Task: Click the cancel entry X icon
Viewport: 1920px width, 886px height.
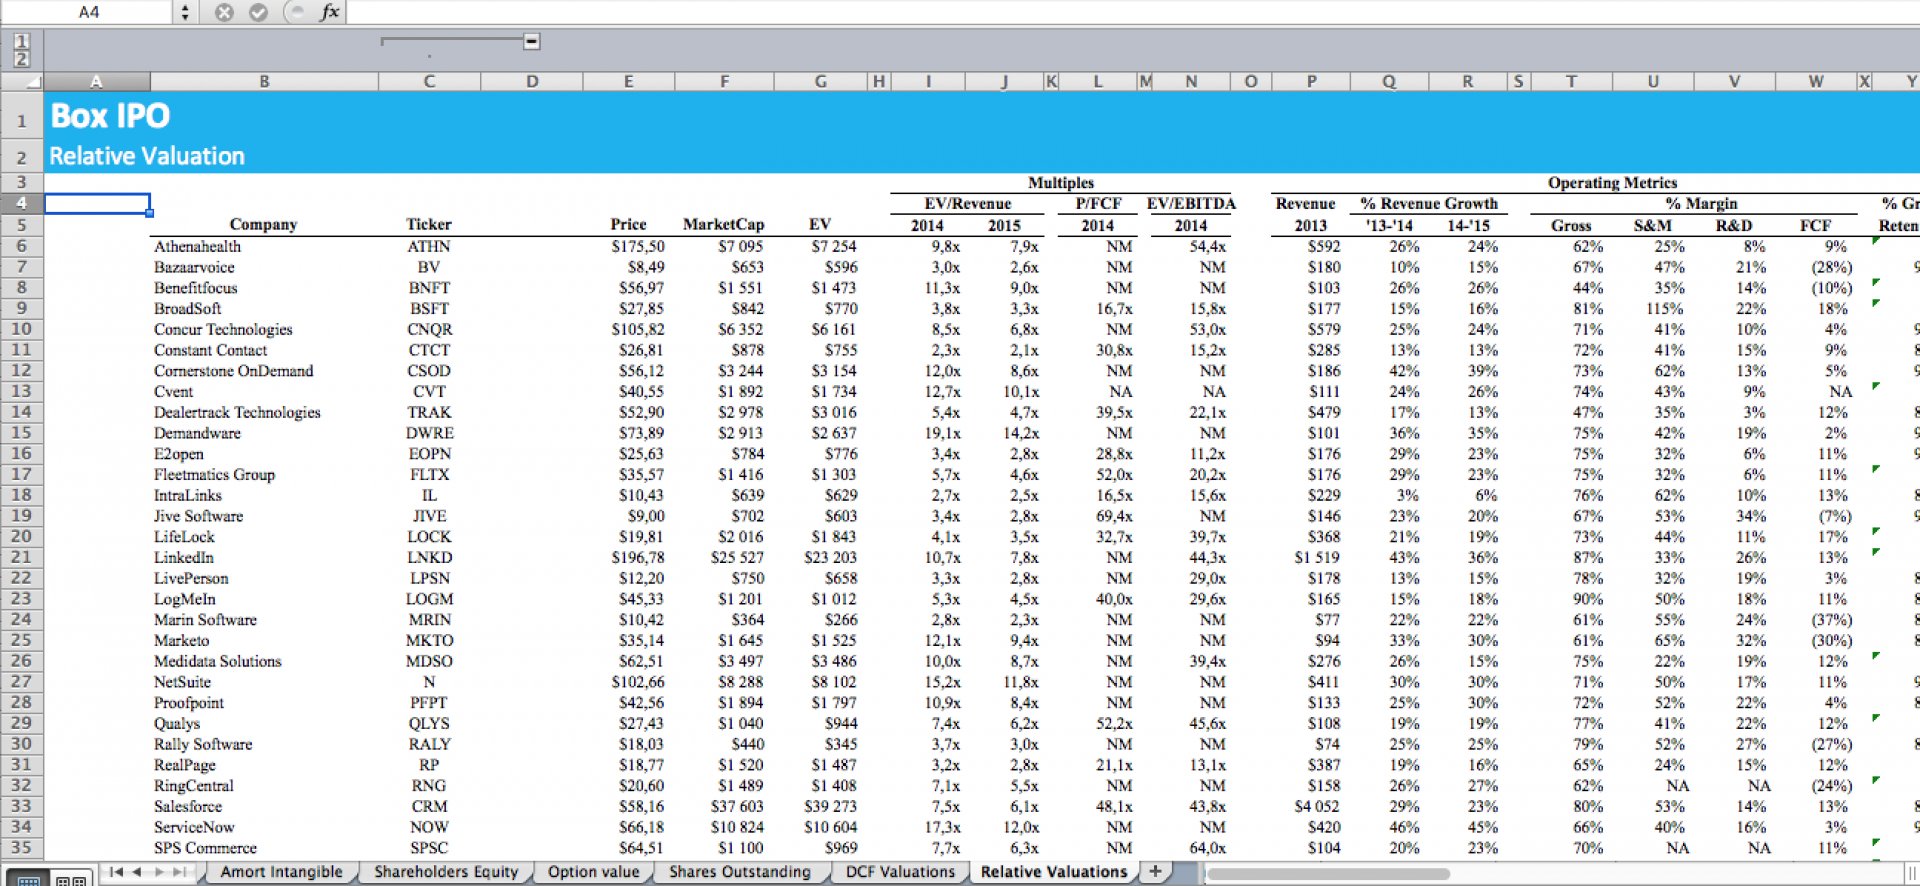Action: pos(224,12)
